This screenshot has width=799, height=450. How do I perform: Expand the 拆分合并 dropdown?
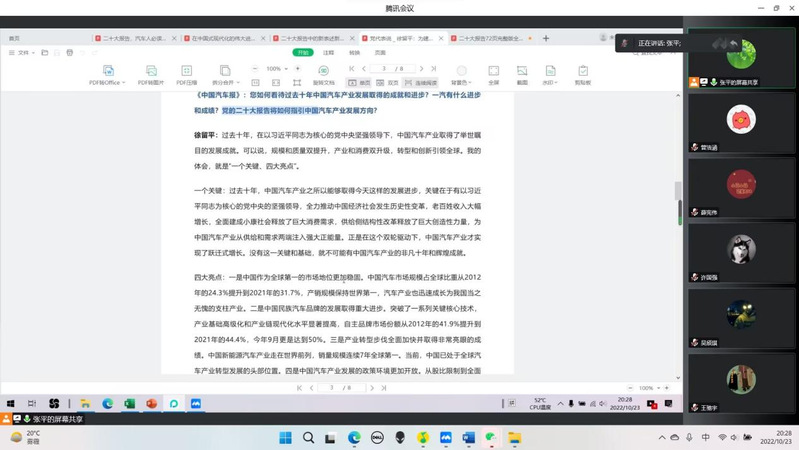tap(228, 83)
